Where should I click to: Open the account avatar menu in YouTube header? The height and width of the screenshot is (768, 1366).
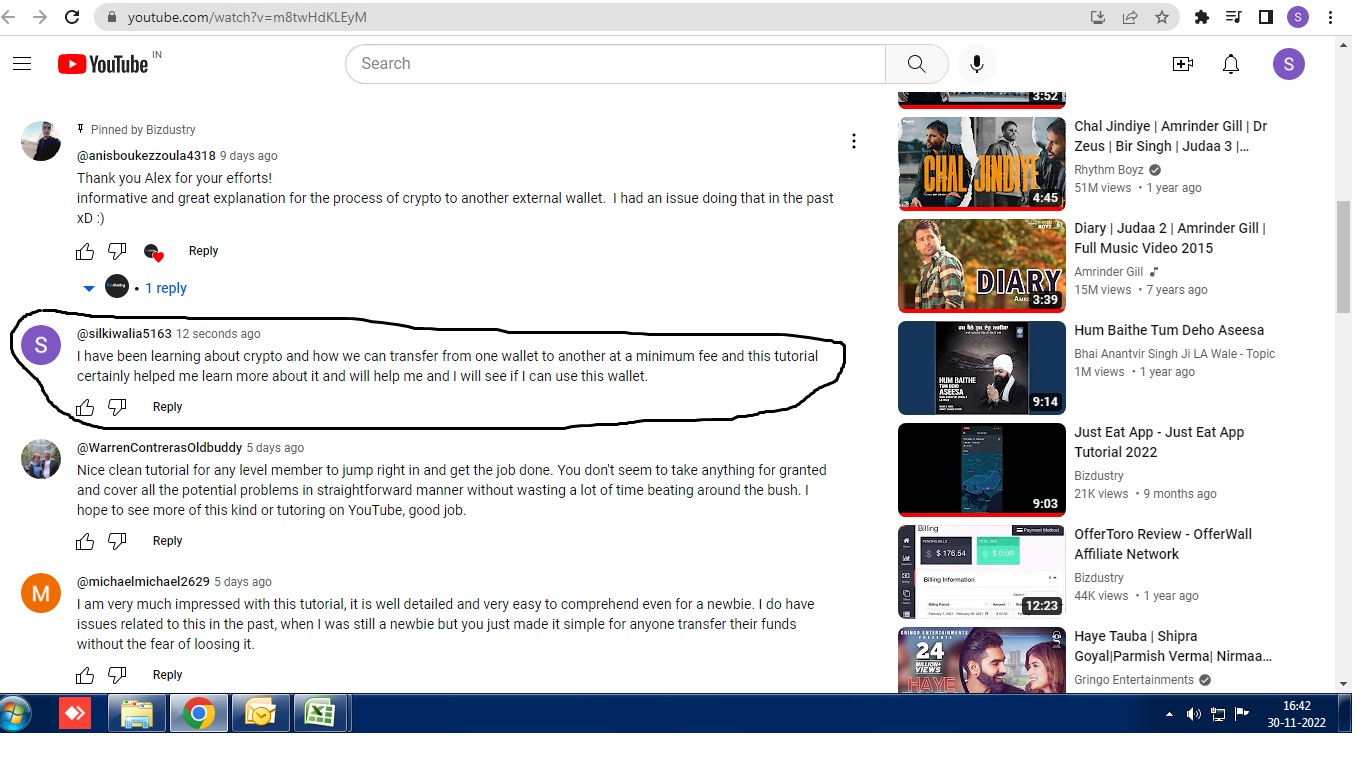1289,64
